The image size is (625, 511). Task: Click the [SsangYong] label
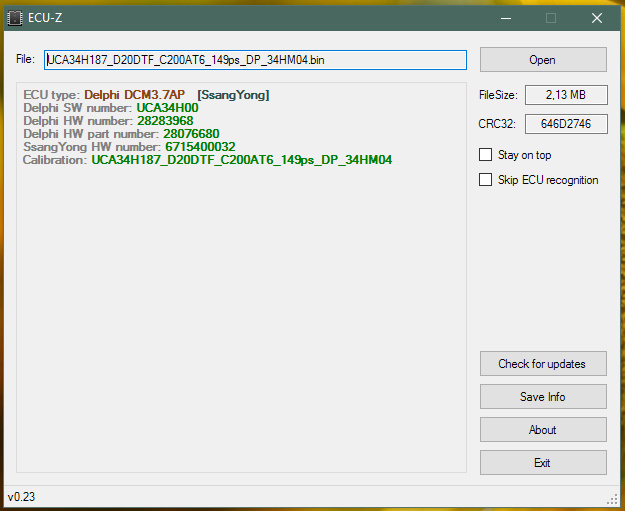[233, 95]
